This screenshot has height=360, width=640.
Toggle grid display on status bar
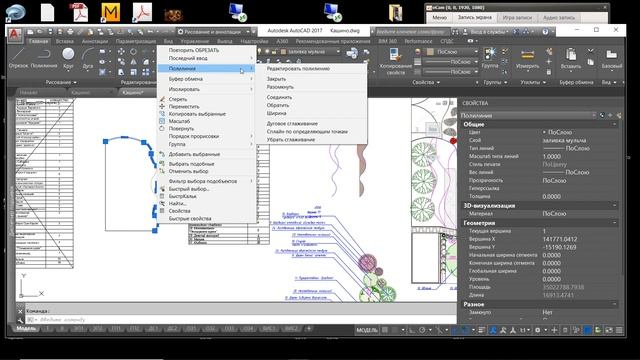point(385,330)
